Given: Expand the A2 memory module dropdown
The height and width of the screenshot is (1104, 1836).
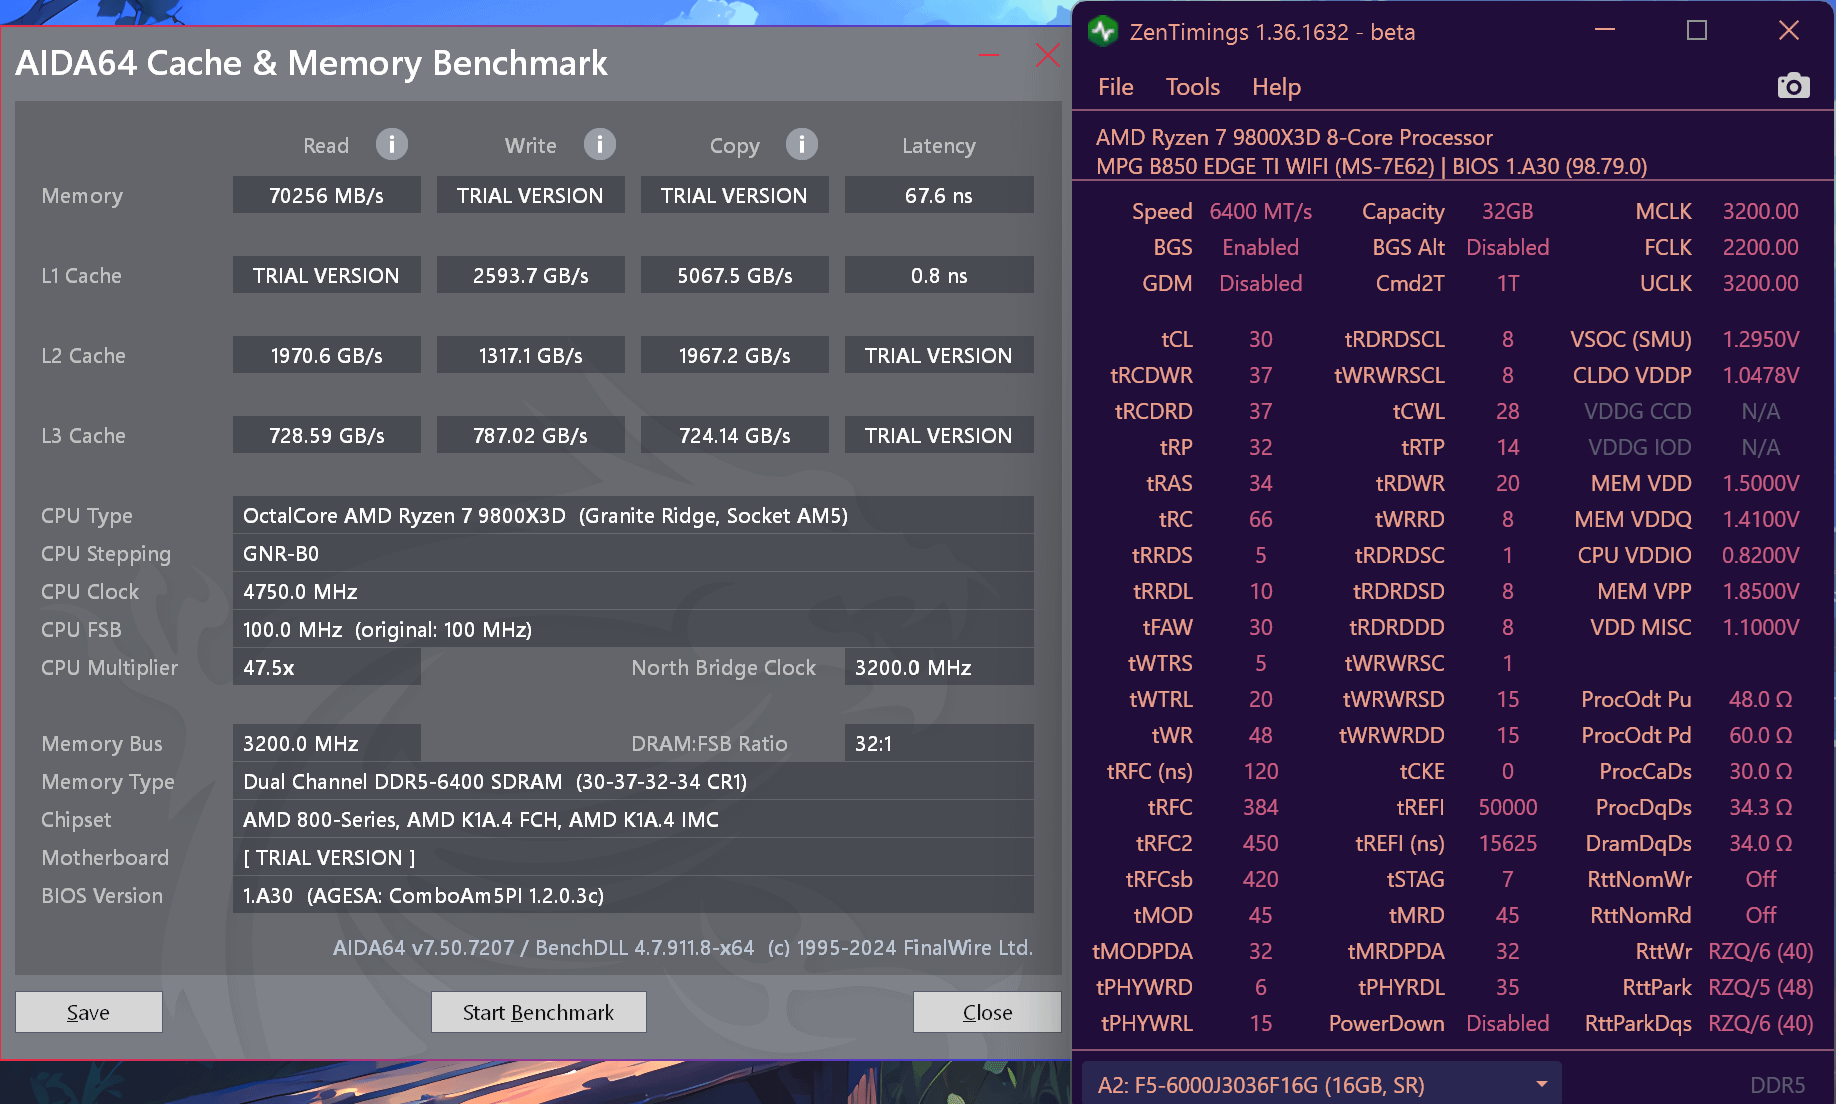Looking at the screenshot, I should point(1322,1084).
